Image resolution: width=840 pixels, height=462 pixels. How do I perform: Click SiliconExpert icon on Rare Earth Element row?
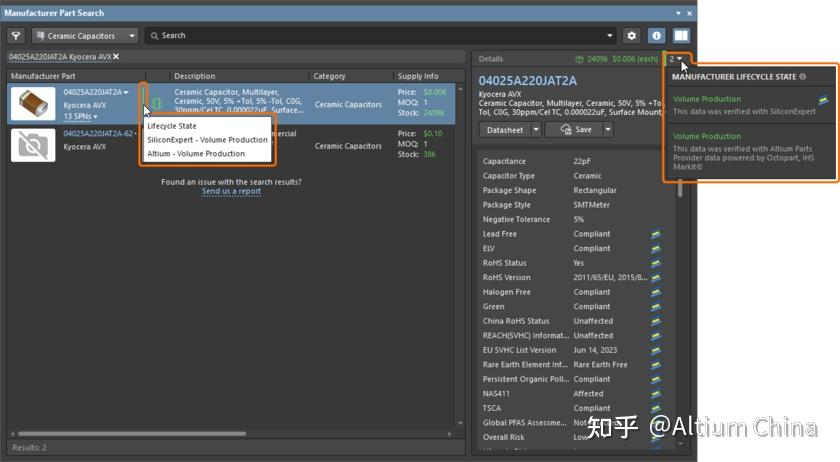coord(656,364)
